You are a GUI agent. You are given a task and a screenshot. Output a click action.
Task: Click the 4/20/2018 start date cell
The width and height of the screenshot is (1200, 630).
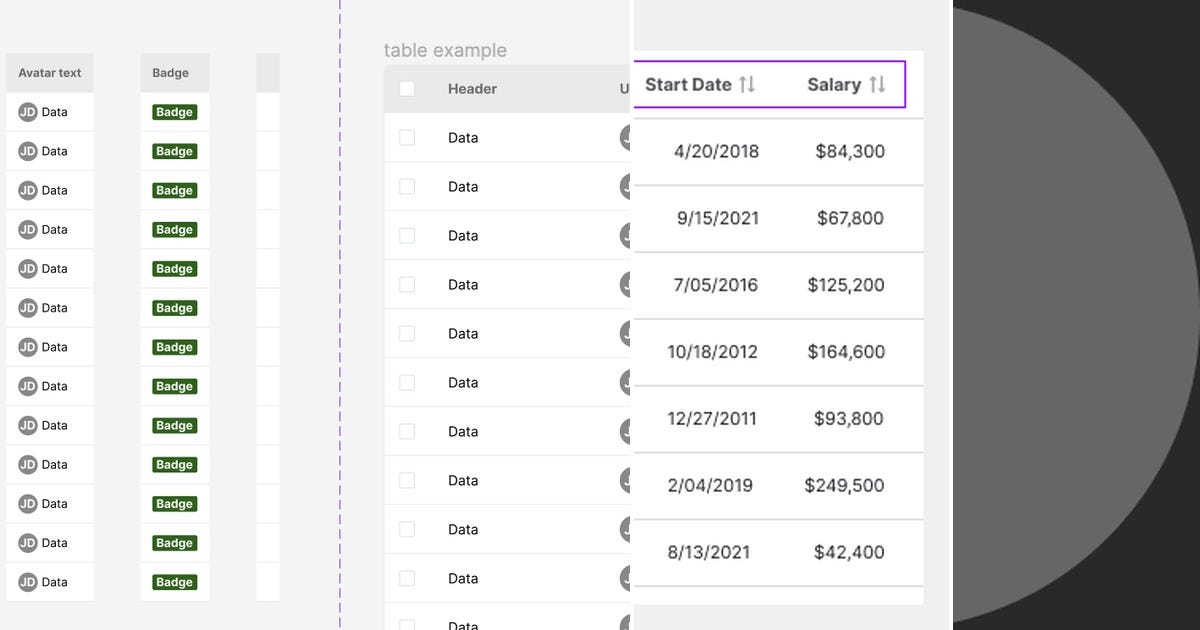pos(715,151)
